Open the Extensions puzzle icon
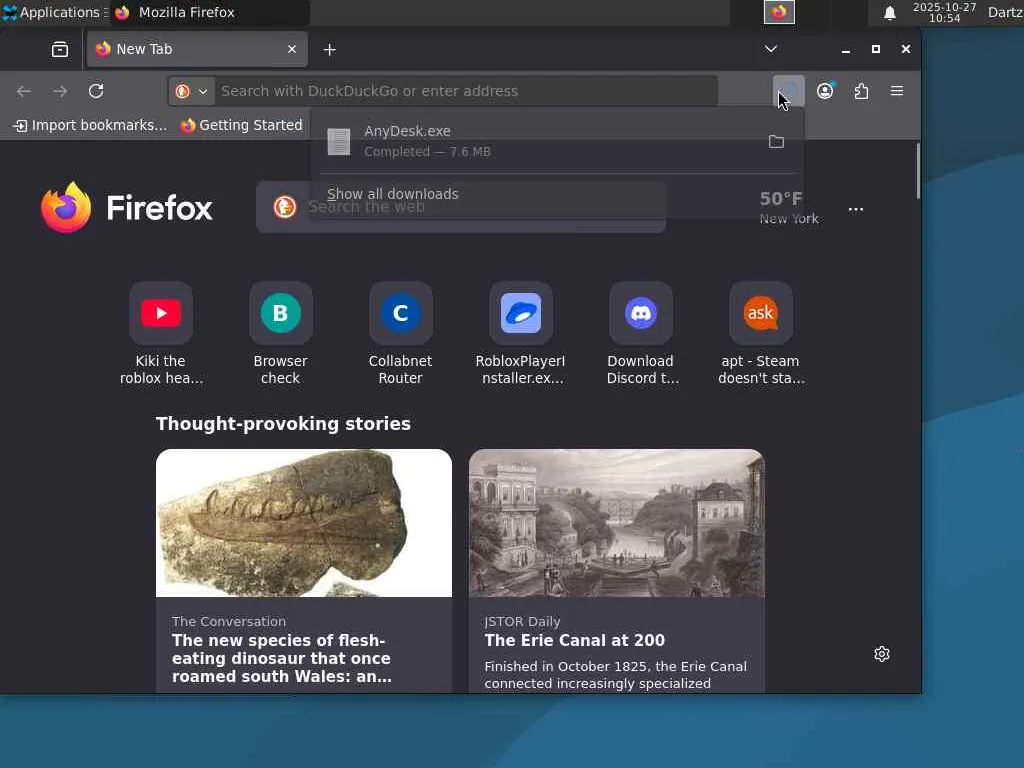 point(861,91)
